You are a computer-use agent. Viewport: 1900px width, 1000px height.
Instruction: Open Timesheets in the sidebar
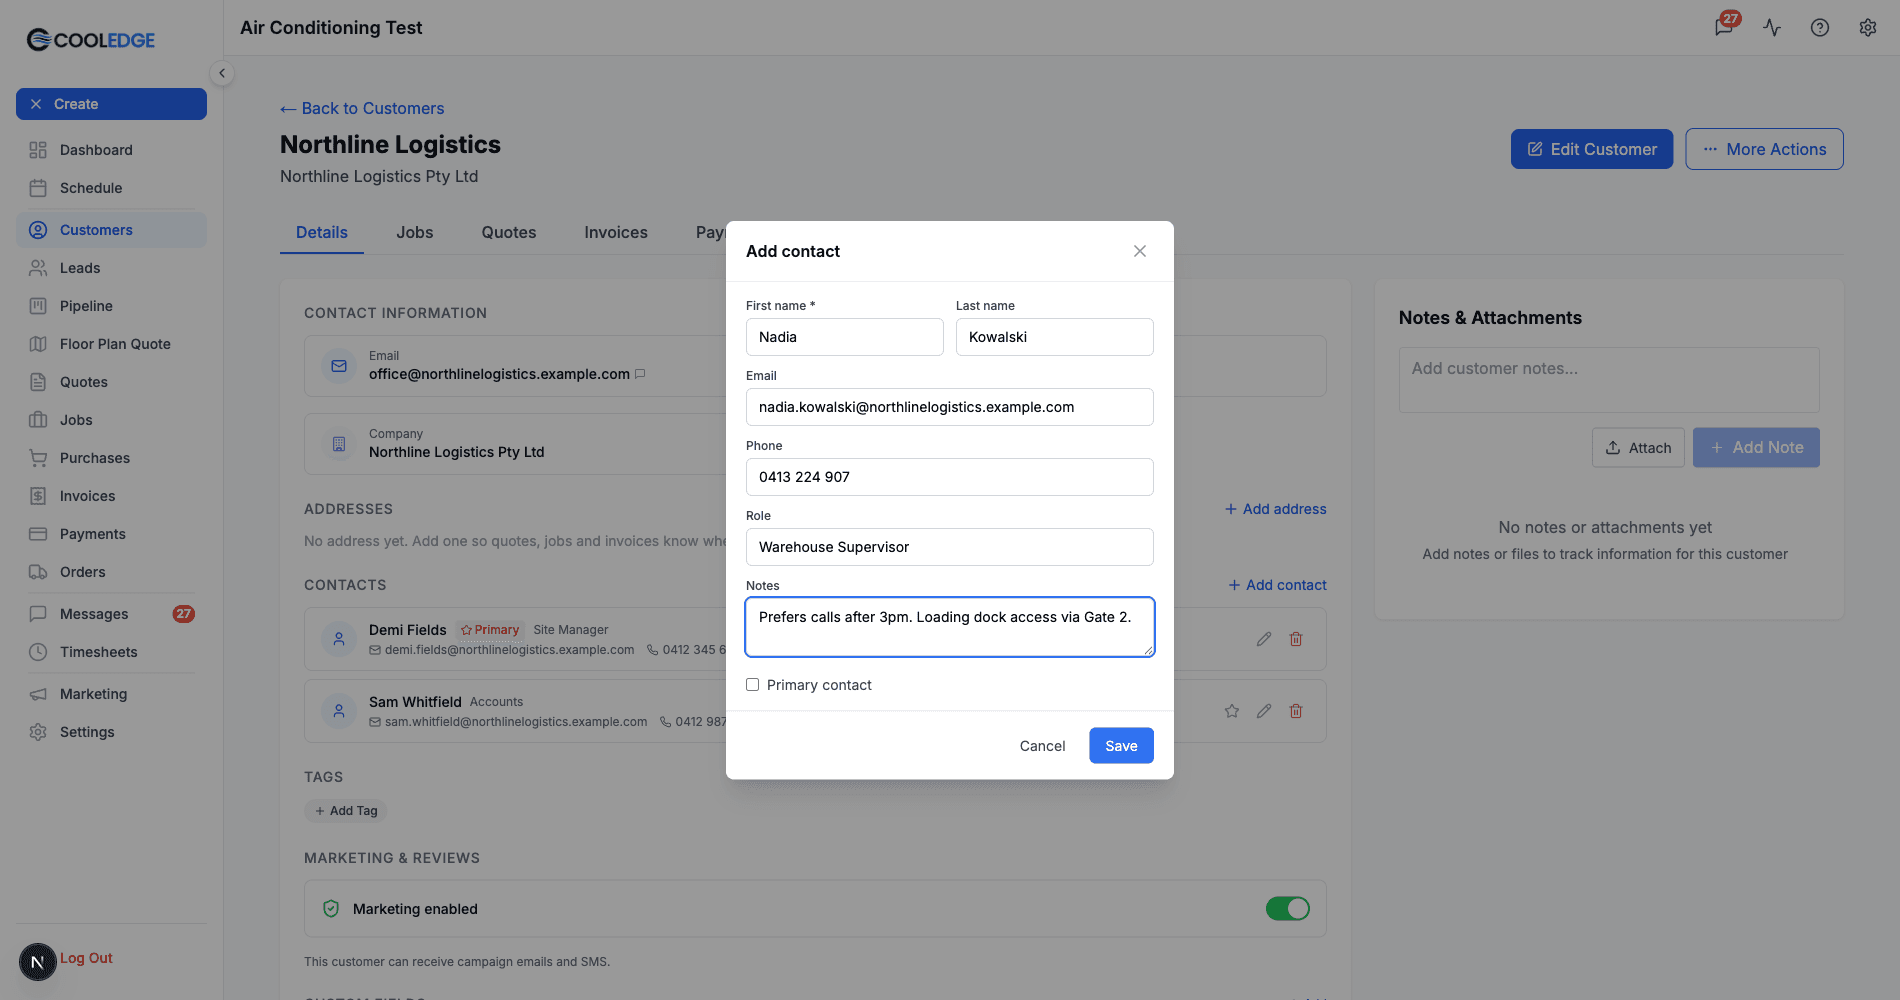111,652
